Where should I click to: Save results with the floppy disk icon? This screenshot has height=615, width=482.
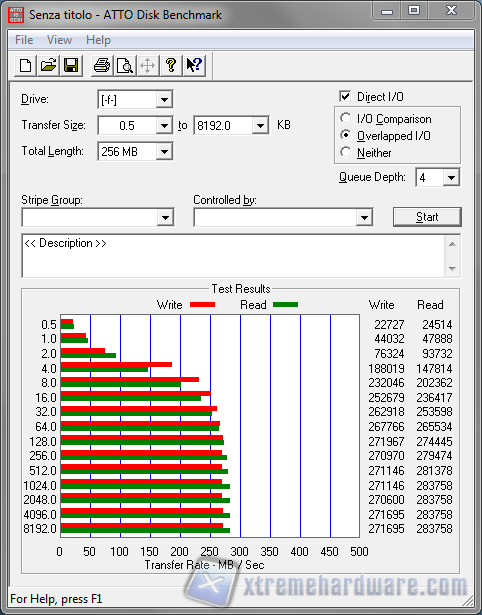click(x=71, y=65)
